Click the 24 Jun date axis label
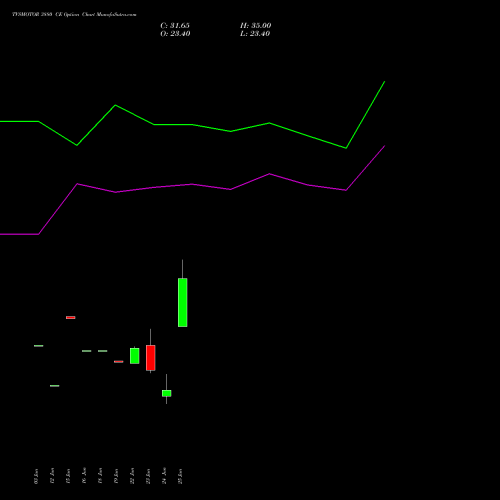The height and width of the screenshot is (500, 500). 164,476
